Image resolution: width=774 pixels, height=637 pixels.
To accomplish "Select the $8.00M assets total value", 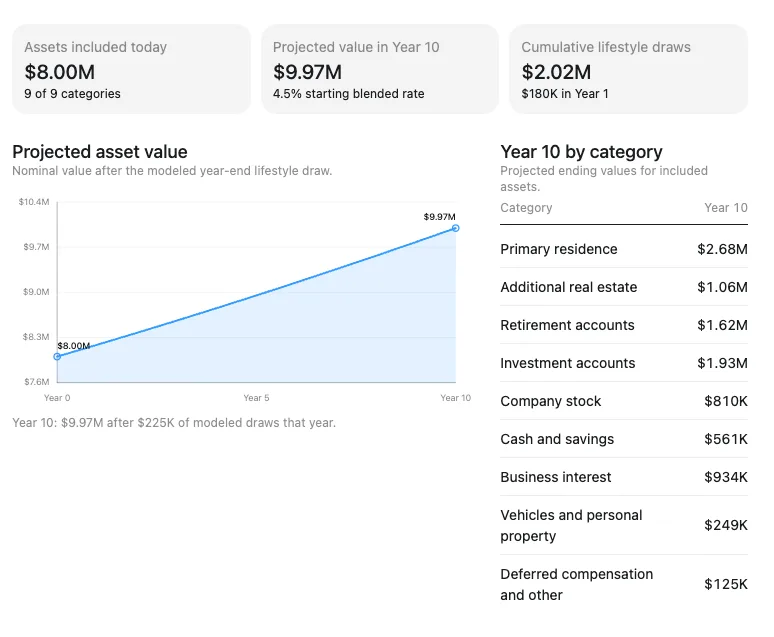I will (x=60, y=72).
